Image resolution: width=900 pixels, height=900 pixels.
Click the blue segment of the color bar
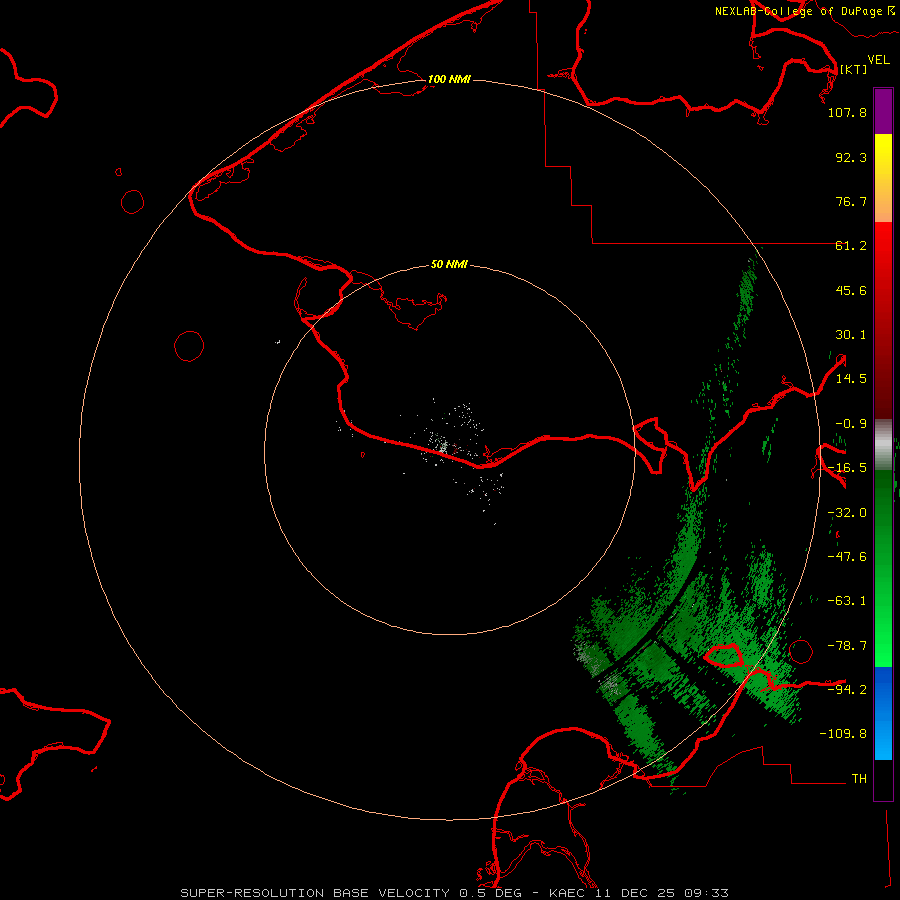pyautogui.click(x=883, y=713)
